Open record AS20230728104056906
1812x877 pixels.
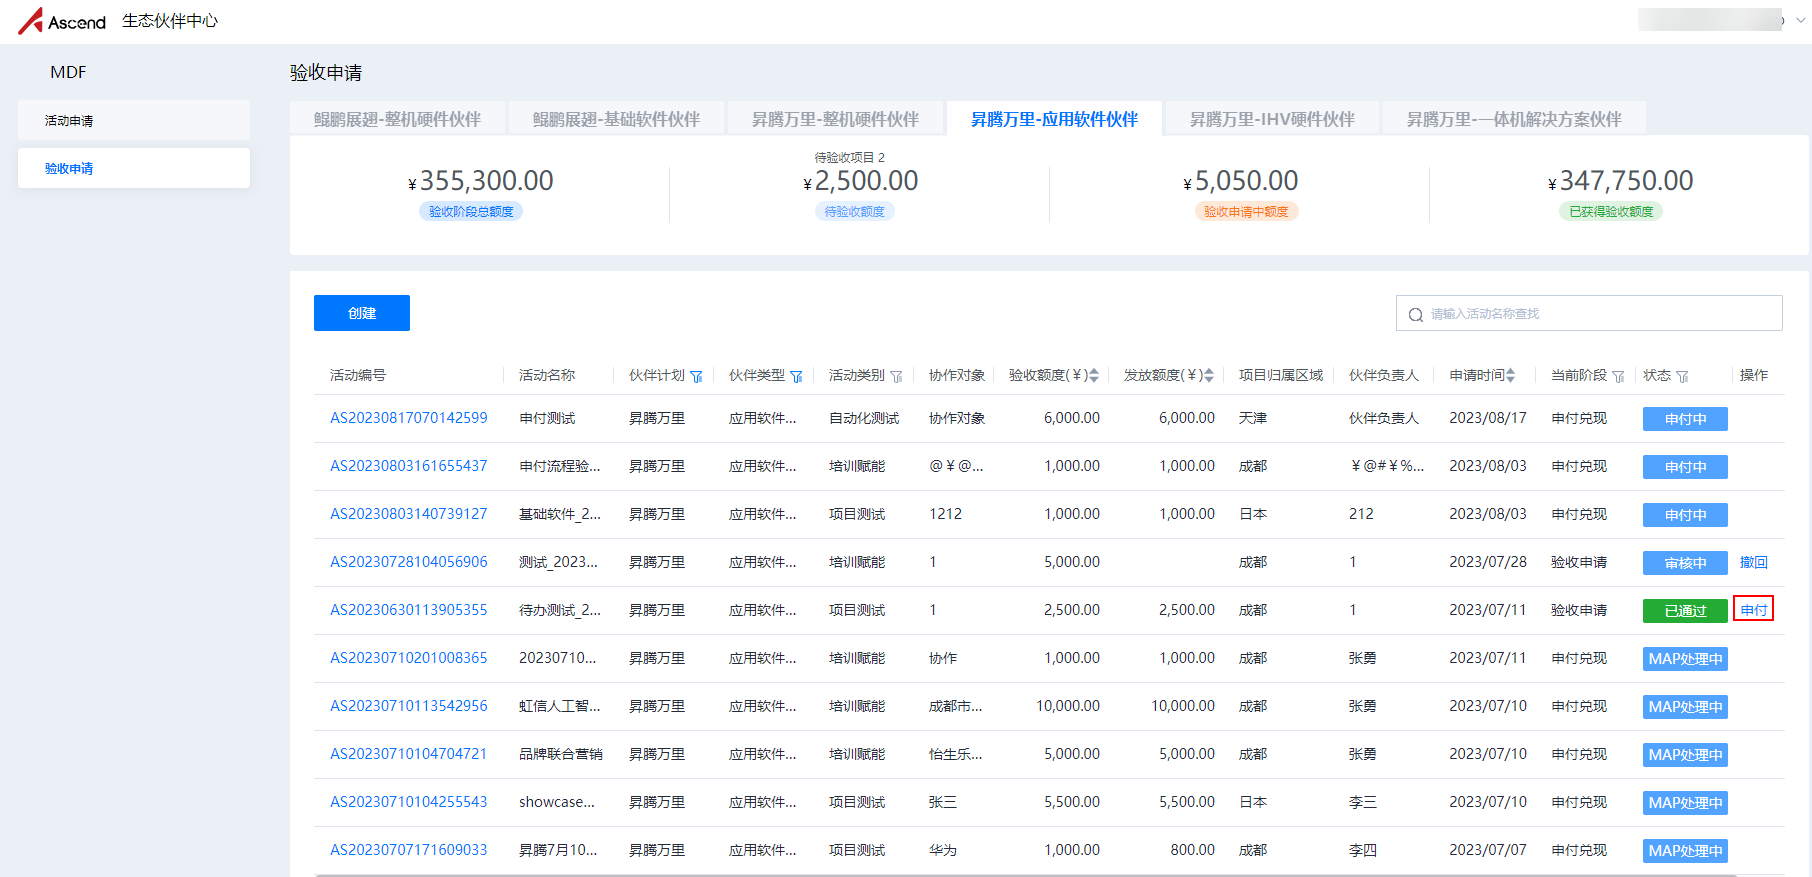[409, 562]
